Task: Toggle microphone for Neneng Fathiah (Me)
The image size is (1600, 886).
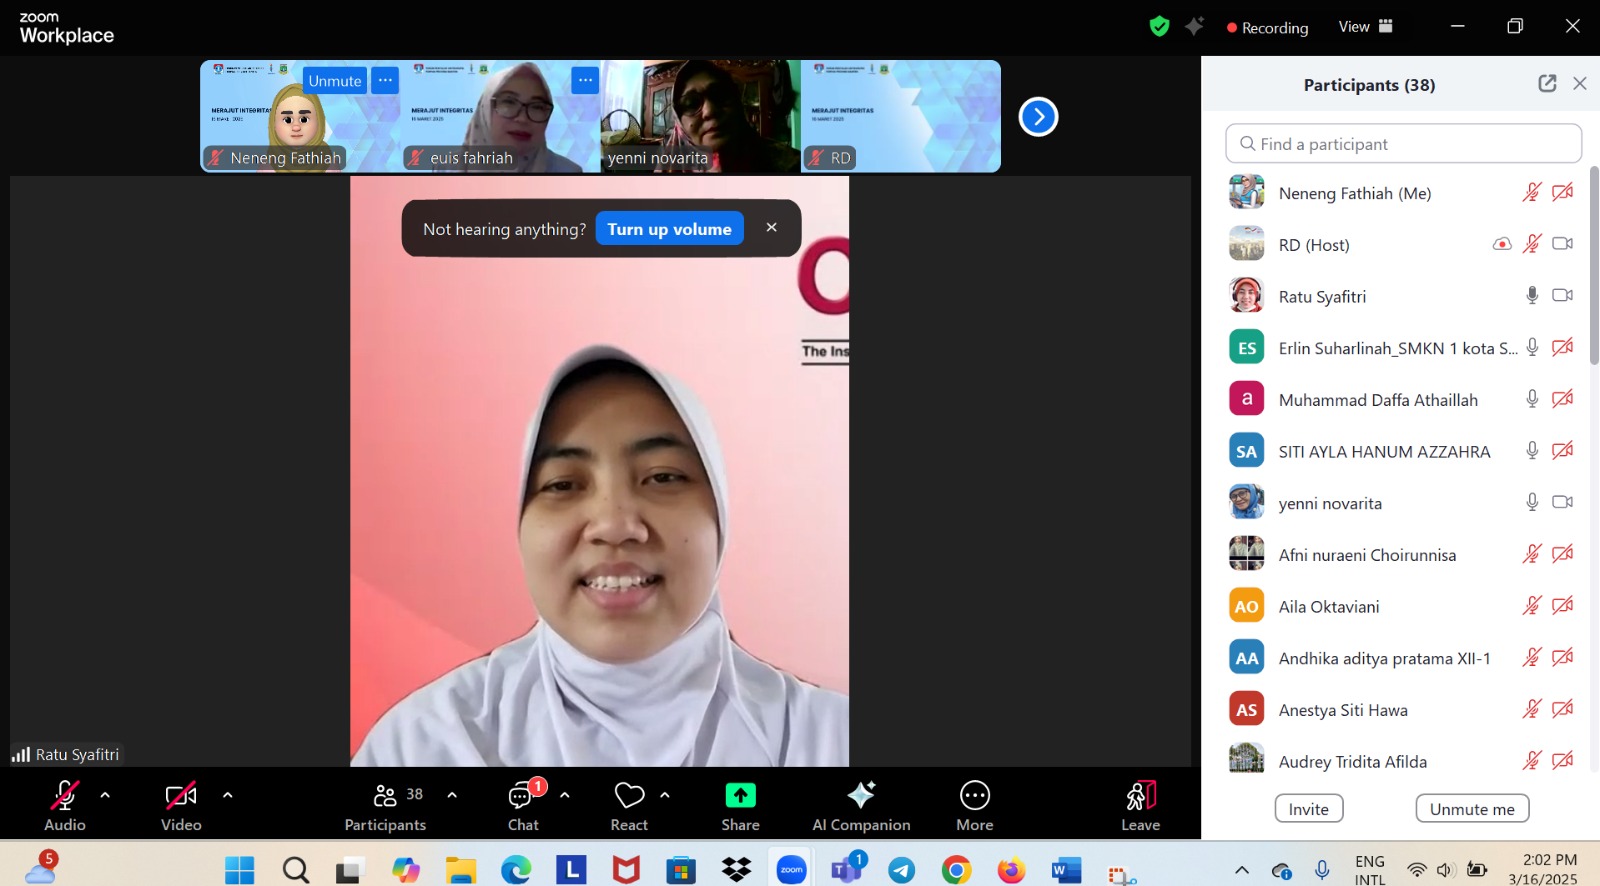Action: (1531, 192)
